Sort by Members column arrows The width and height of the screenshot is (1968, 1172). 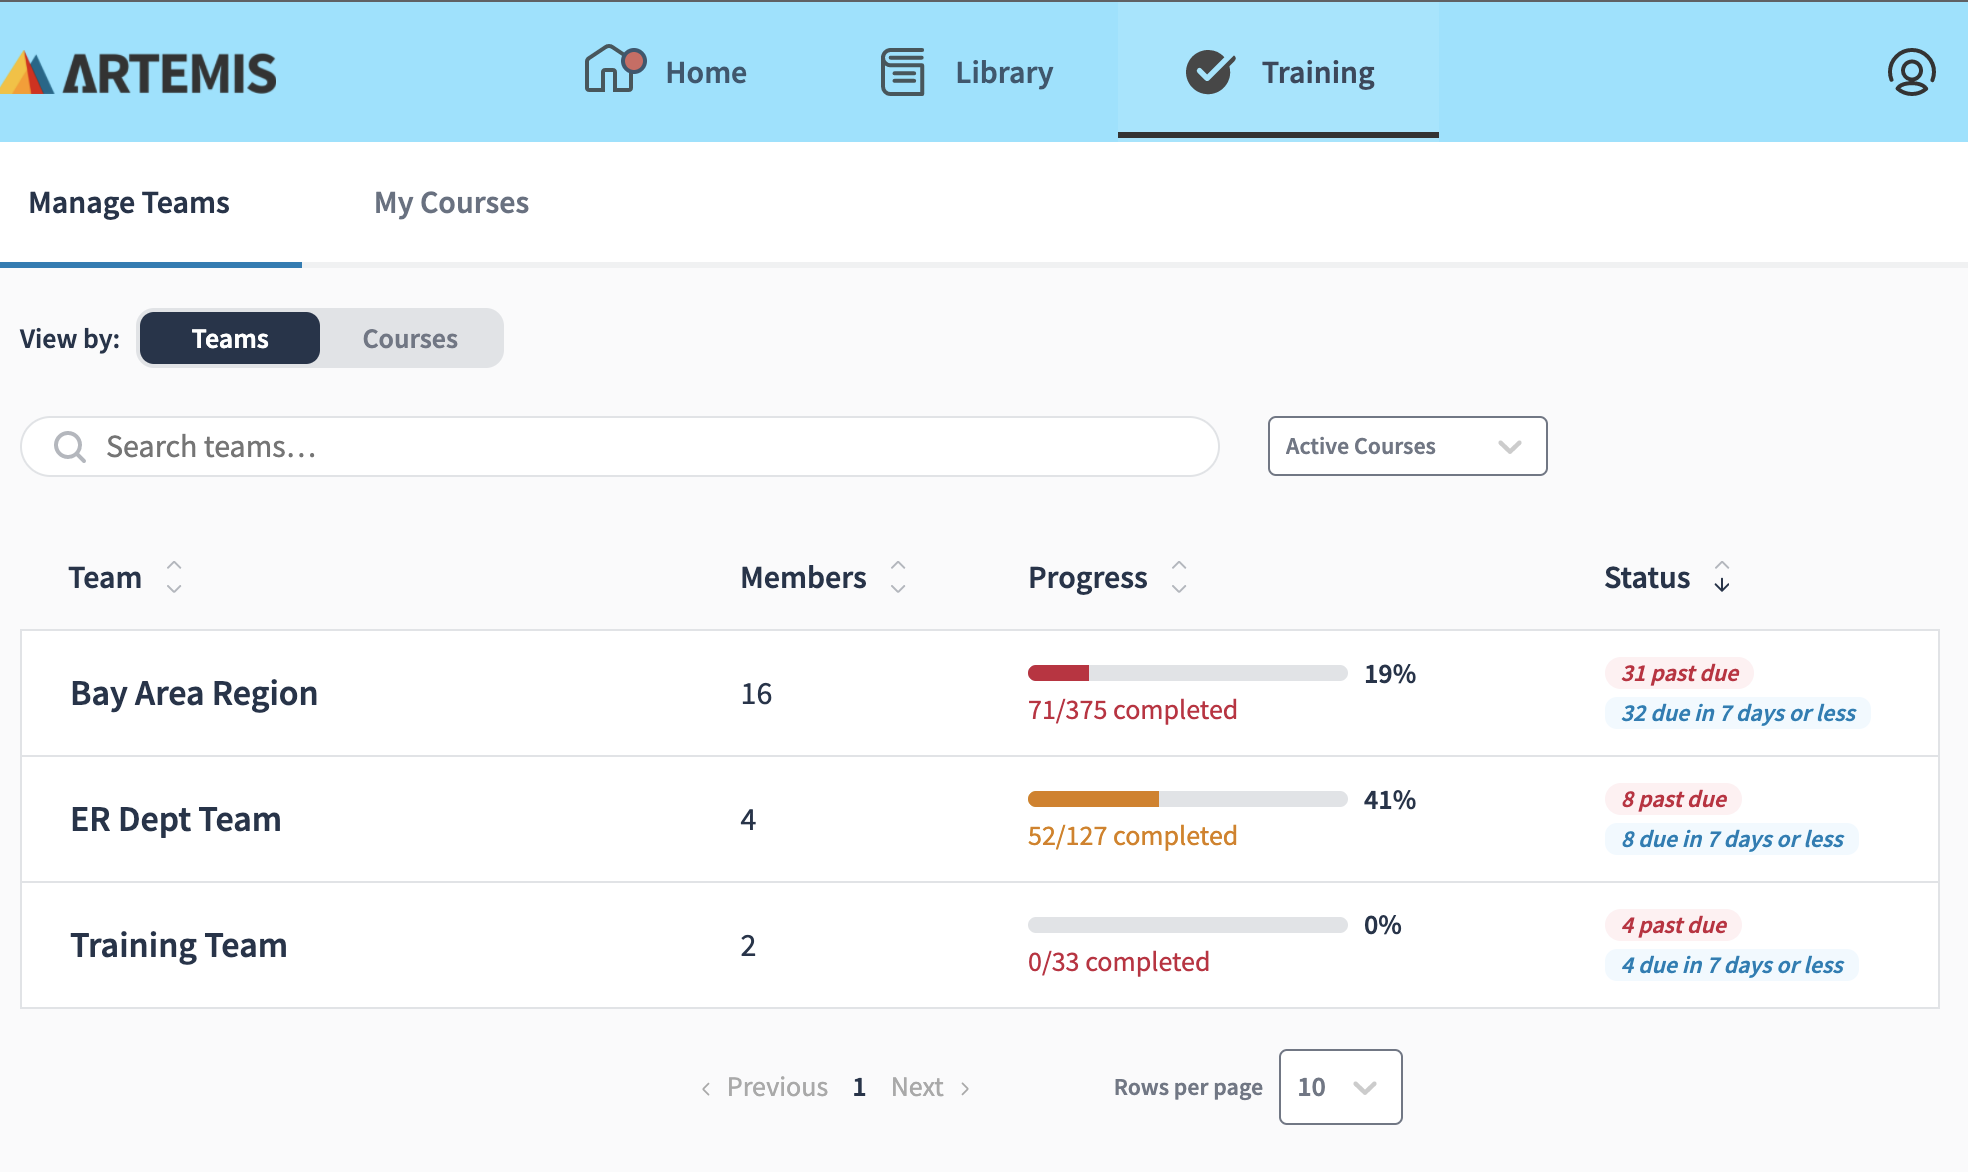(898, 577)
